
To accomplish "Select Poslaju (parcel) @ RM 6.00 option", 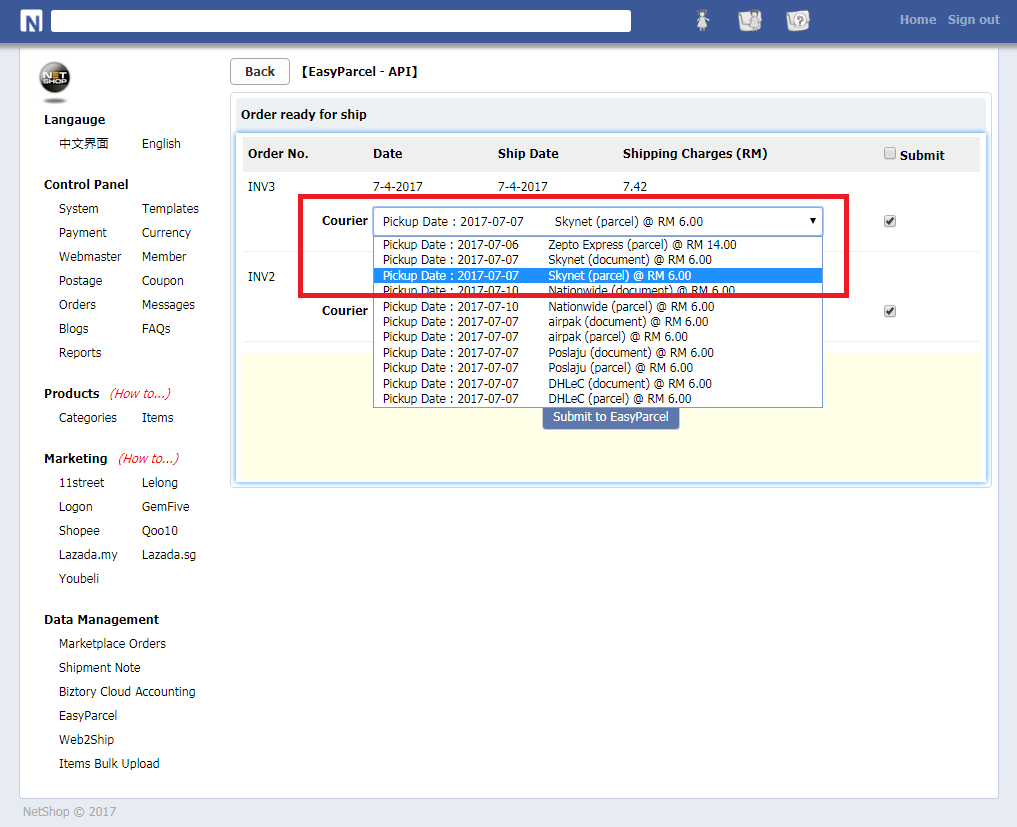I will click(597, 368).
